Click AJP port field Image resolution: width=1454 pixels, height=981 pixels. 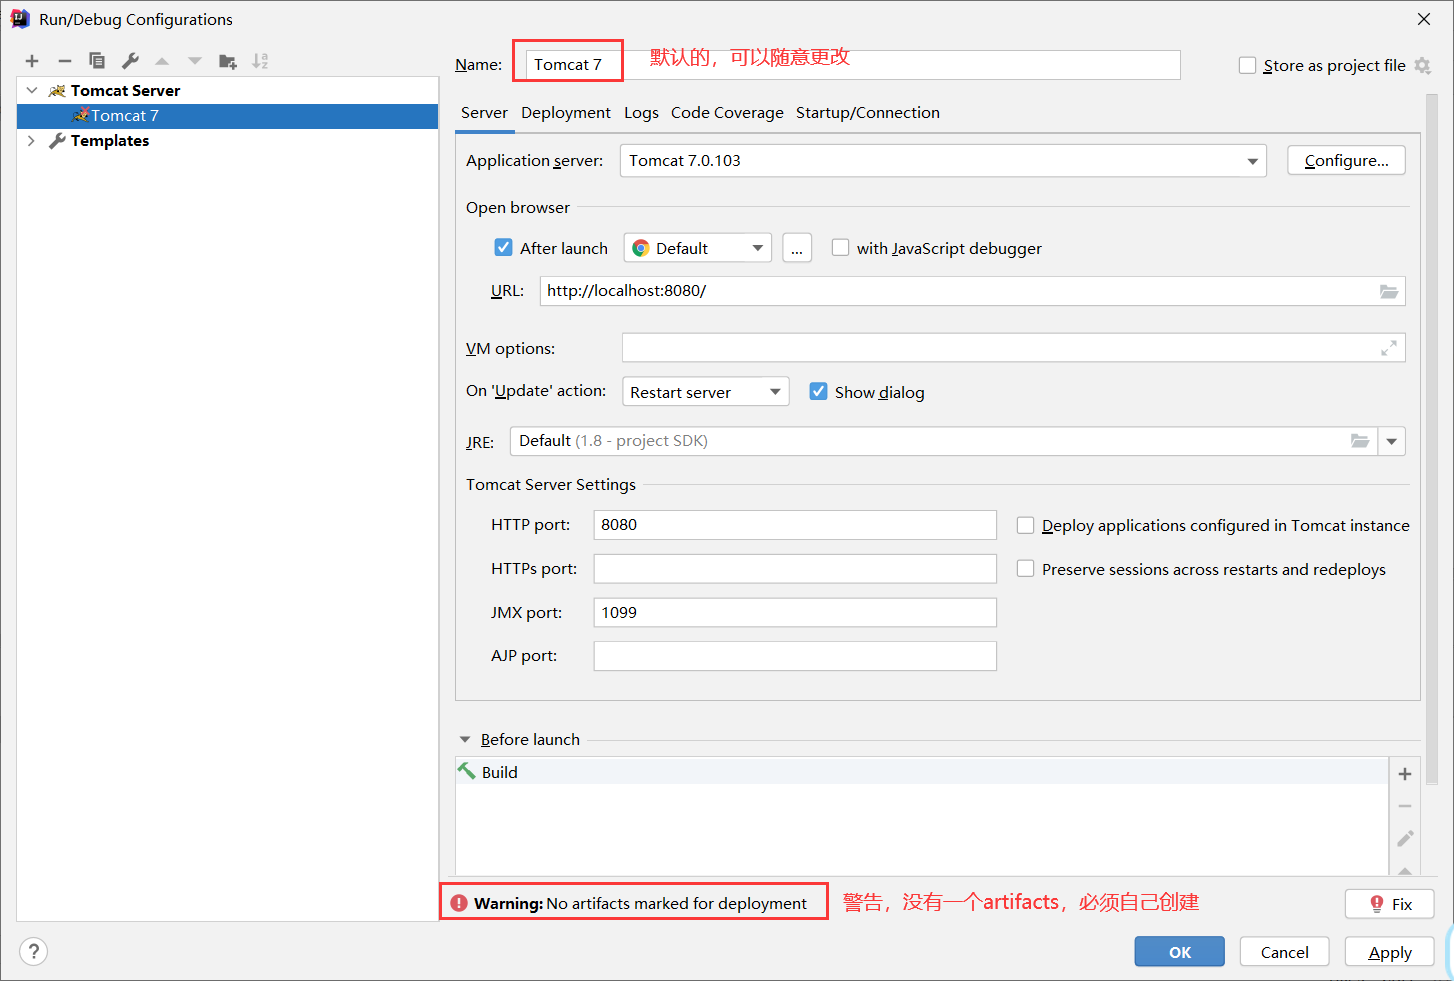[x=795, y=656]
